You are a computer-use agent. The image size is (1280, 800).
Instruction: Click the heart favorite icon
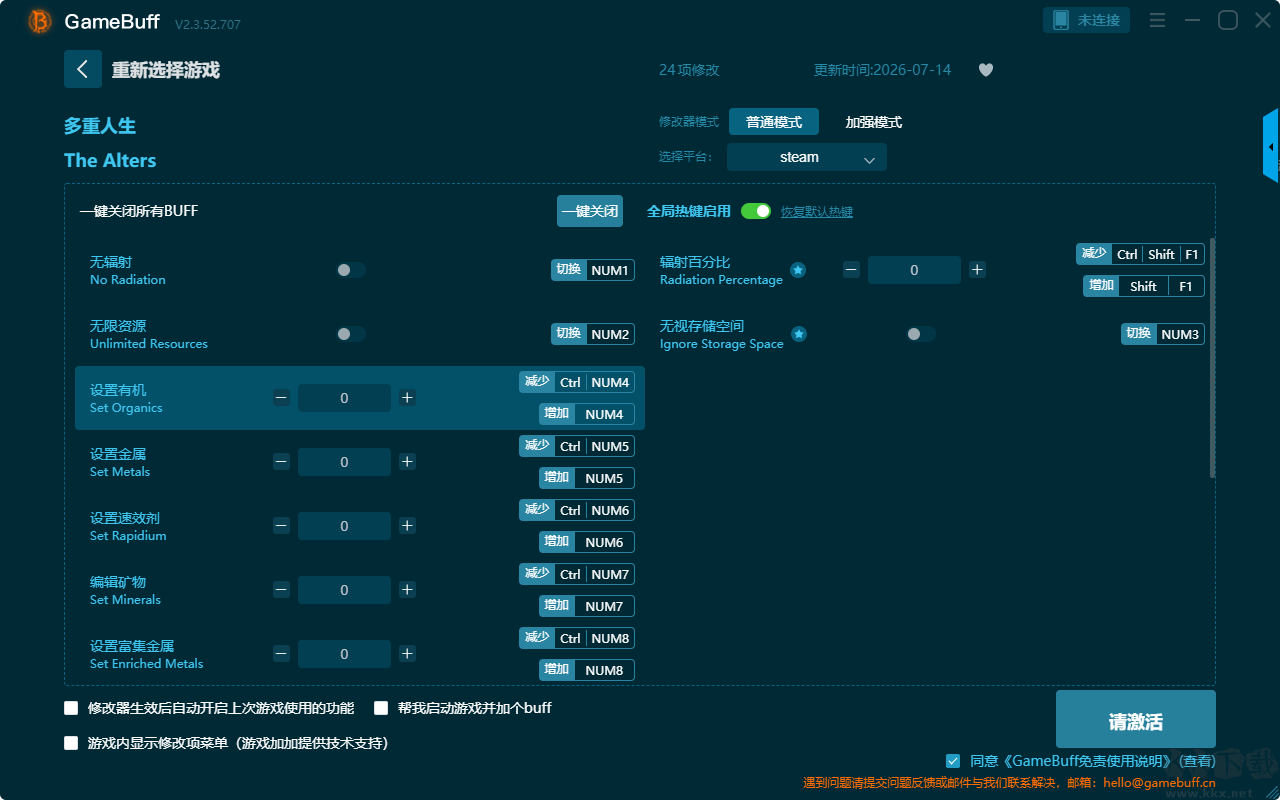coord(986,70)
